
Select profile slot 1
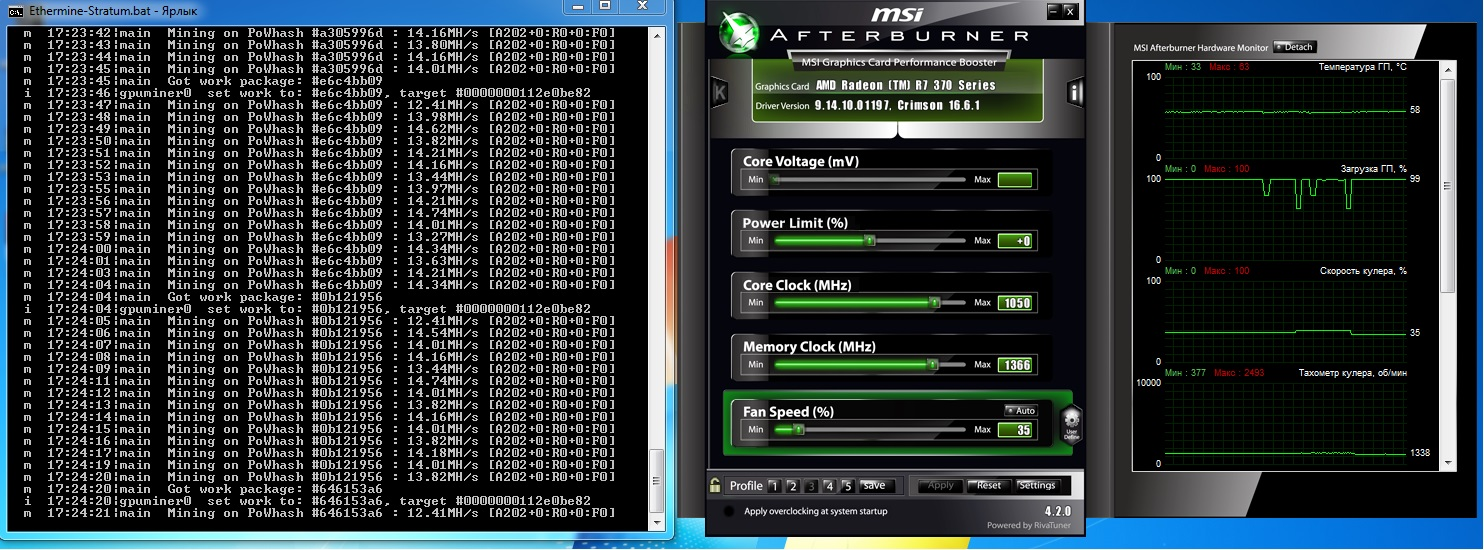[774, 486]
